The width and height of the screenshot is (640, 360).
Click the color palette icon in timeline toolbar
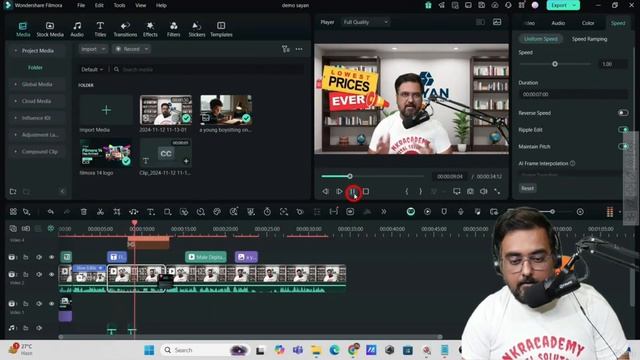click(217, 212)
